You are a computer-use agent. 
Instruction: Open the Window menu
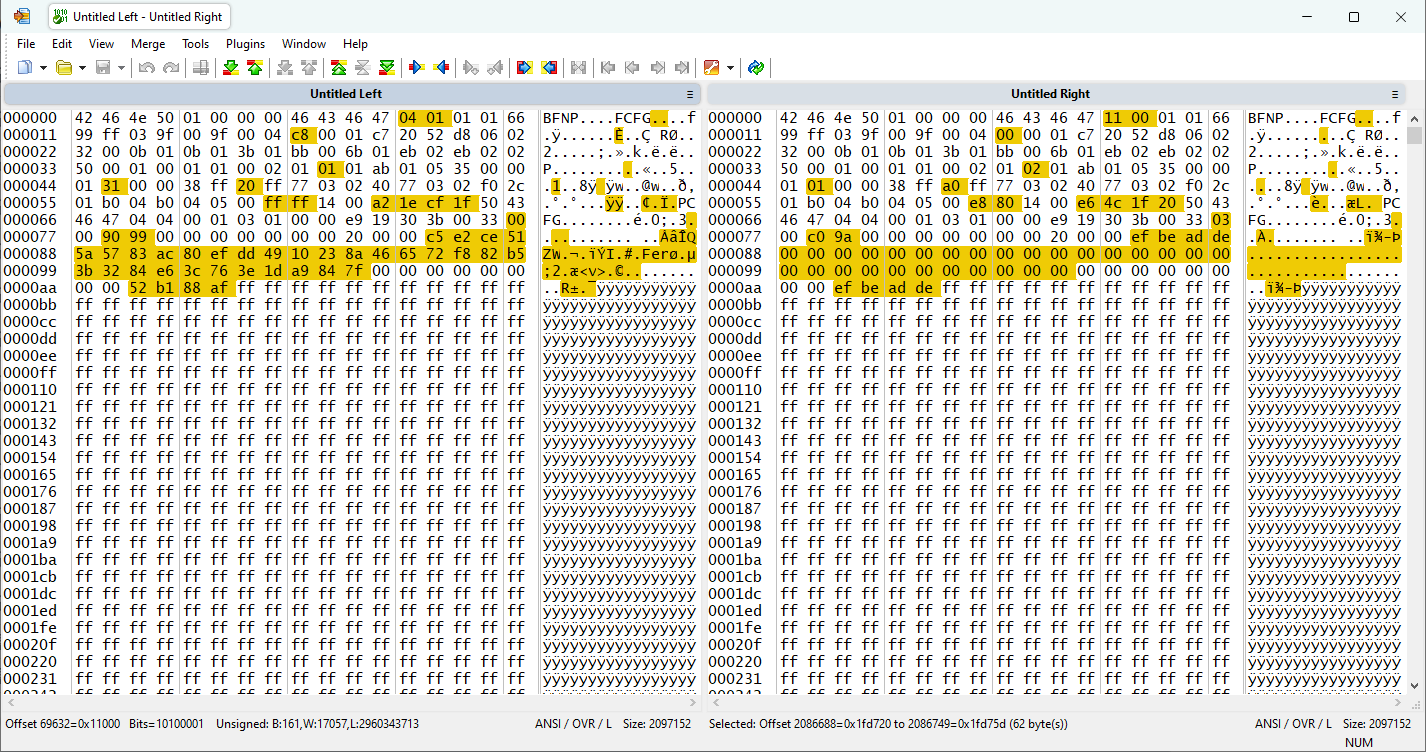point(304,44)
